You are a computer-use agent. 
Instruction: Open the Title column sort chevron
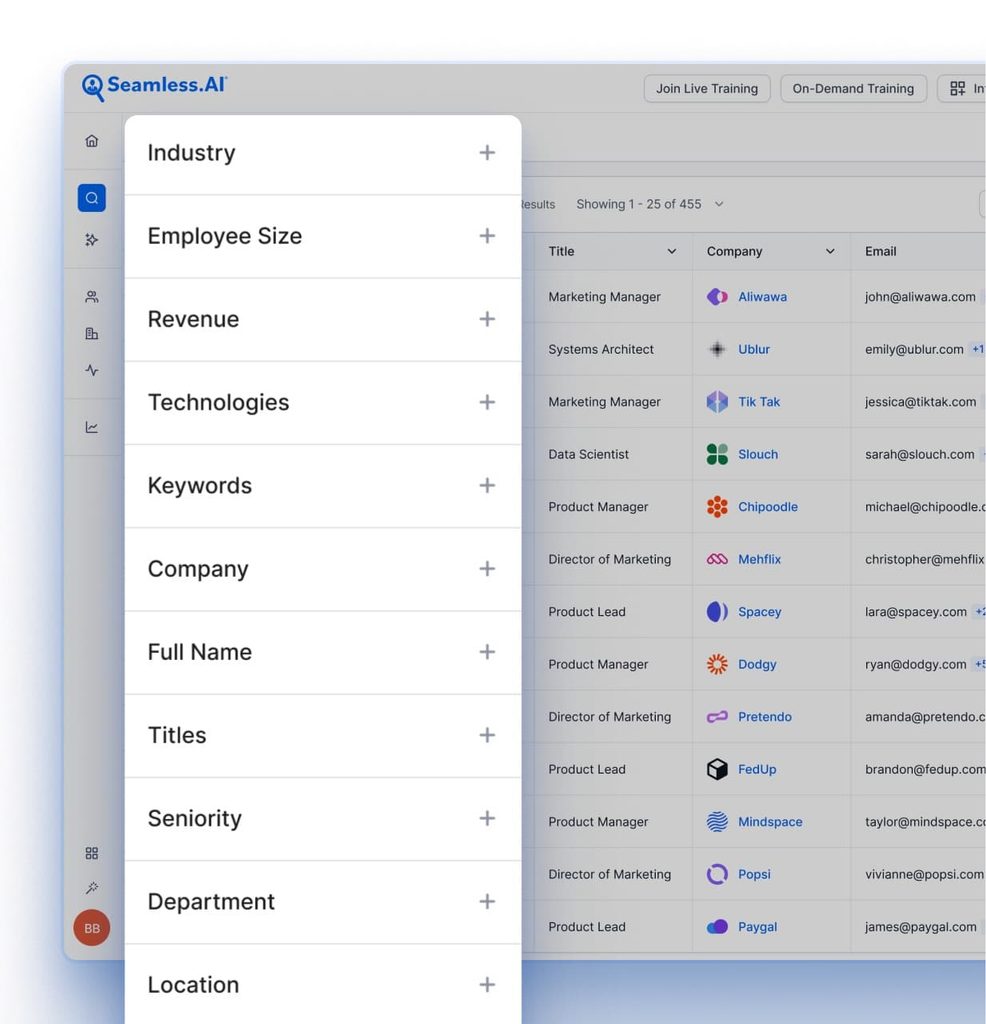[671, 251]
